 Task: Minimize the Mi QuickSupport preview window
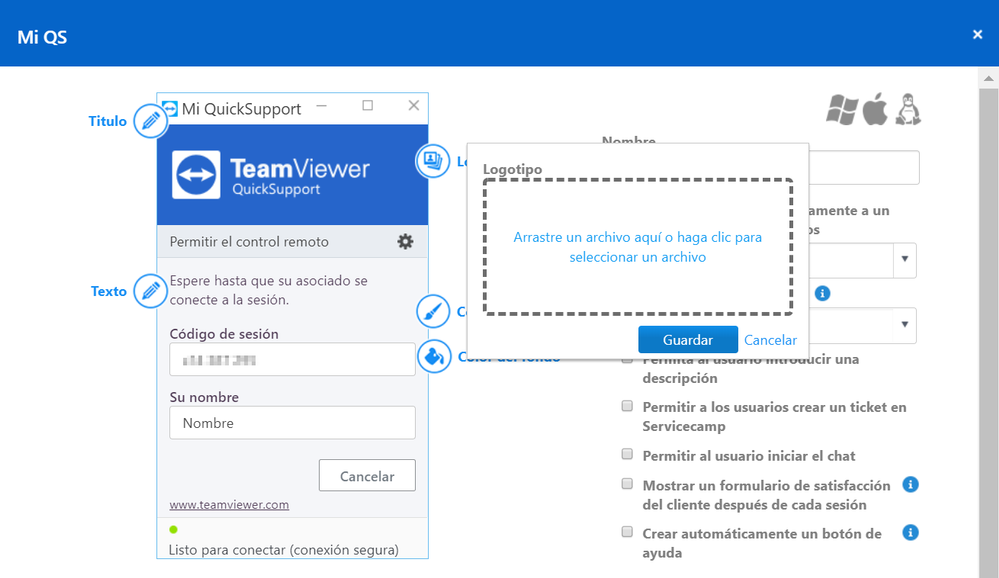click(322, 105)
